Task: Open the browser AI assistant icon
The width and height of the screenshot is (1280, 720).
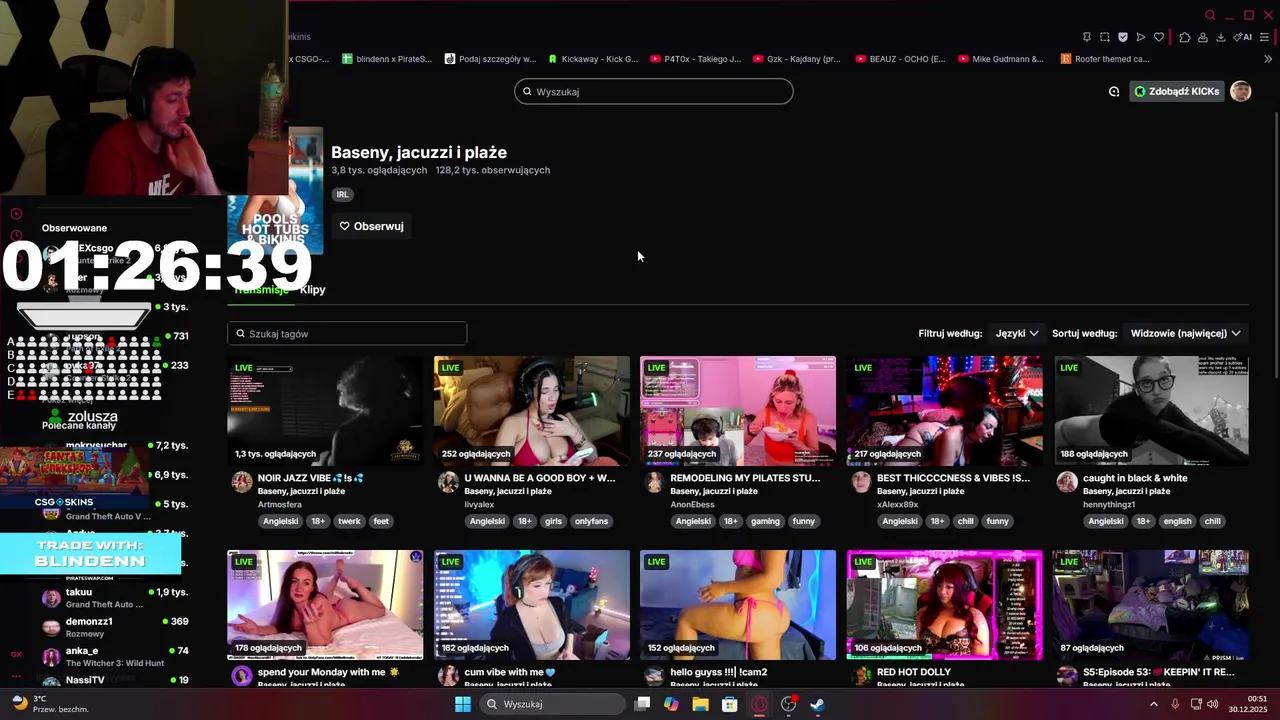Action: click(1243, 37)
